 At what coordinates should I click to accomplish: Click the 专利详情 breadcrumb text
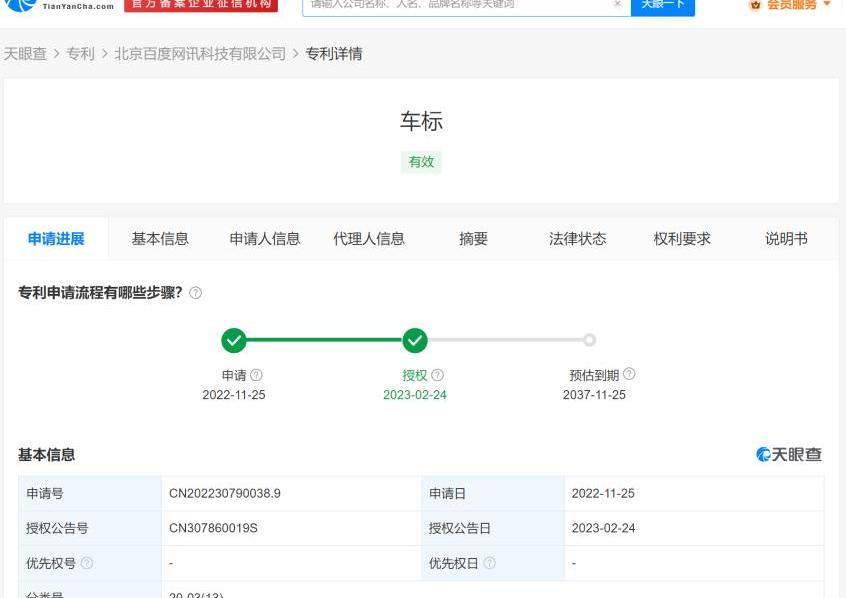334,54
